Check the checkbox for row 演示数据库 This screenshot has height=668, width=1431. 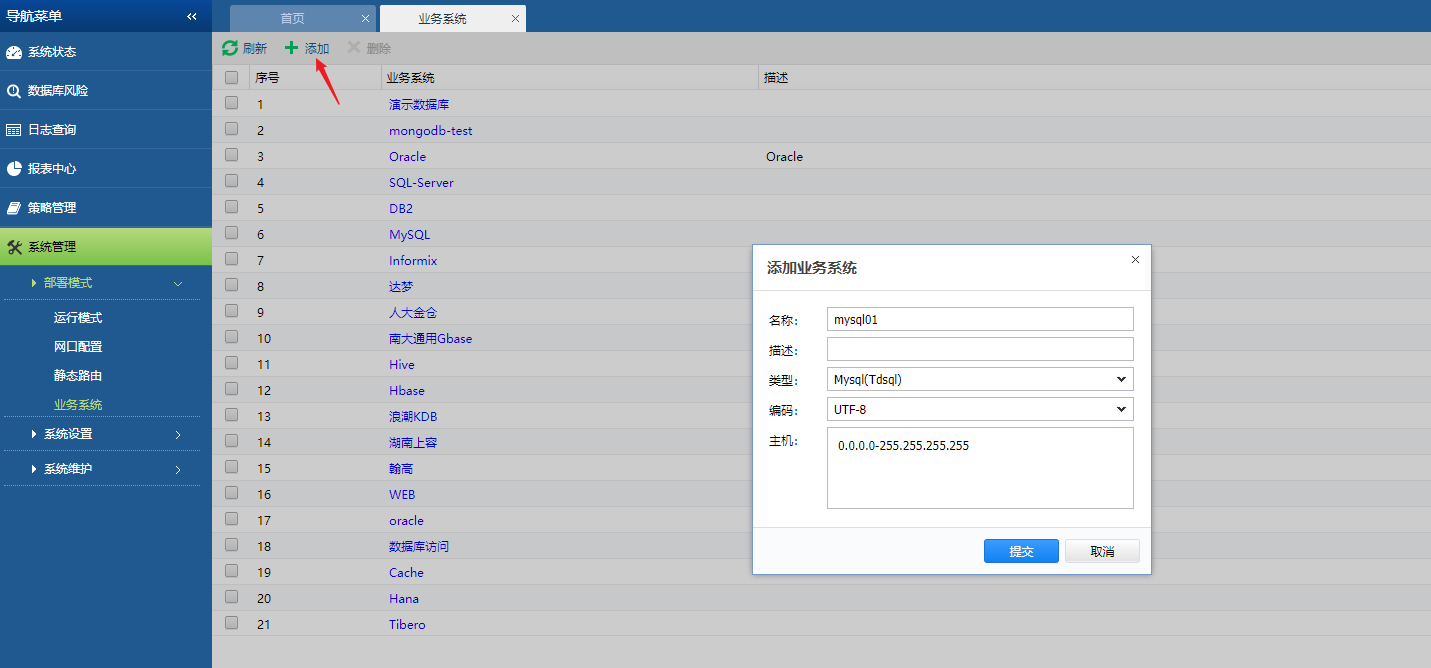pos(231,102)
